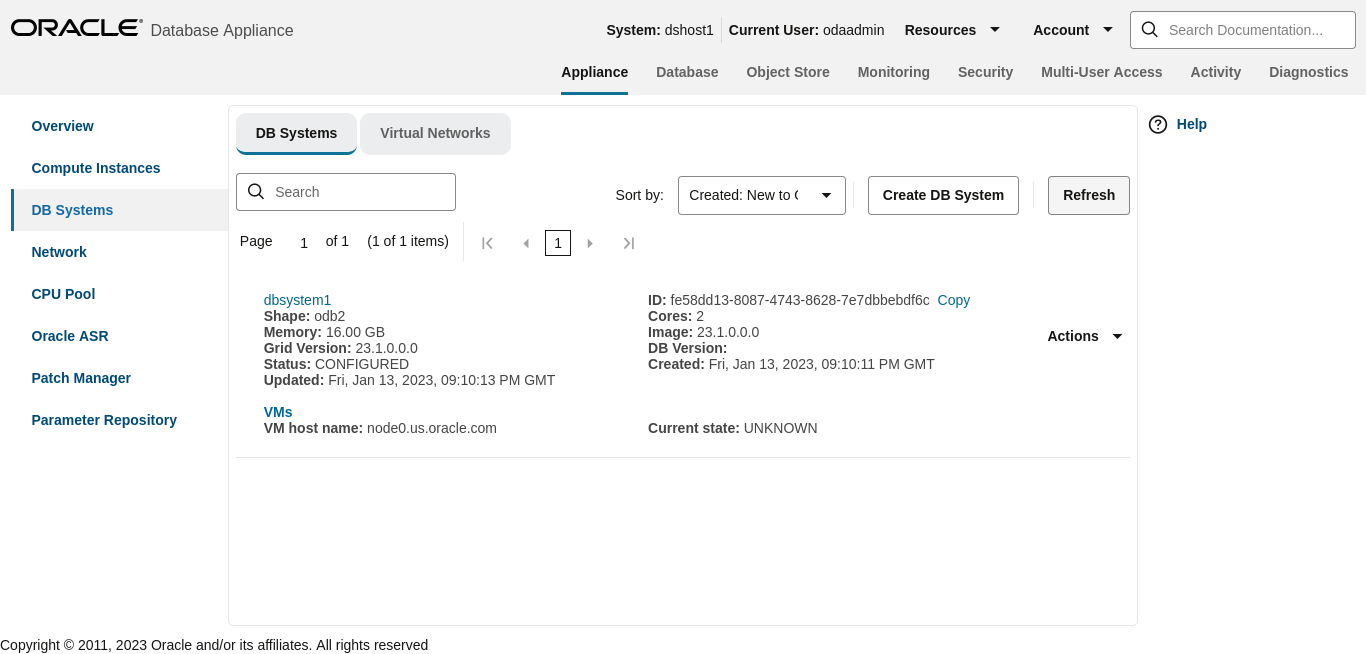This screenshot has width=1366, height=654.
Task: Click the Help link
Action: pyautogui.click(x=1191, y=124)
